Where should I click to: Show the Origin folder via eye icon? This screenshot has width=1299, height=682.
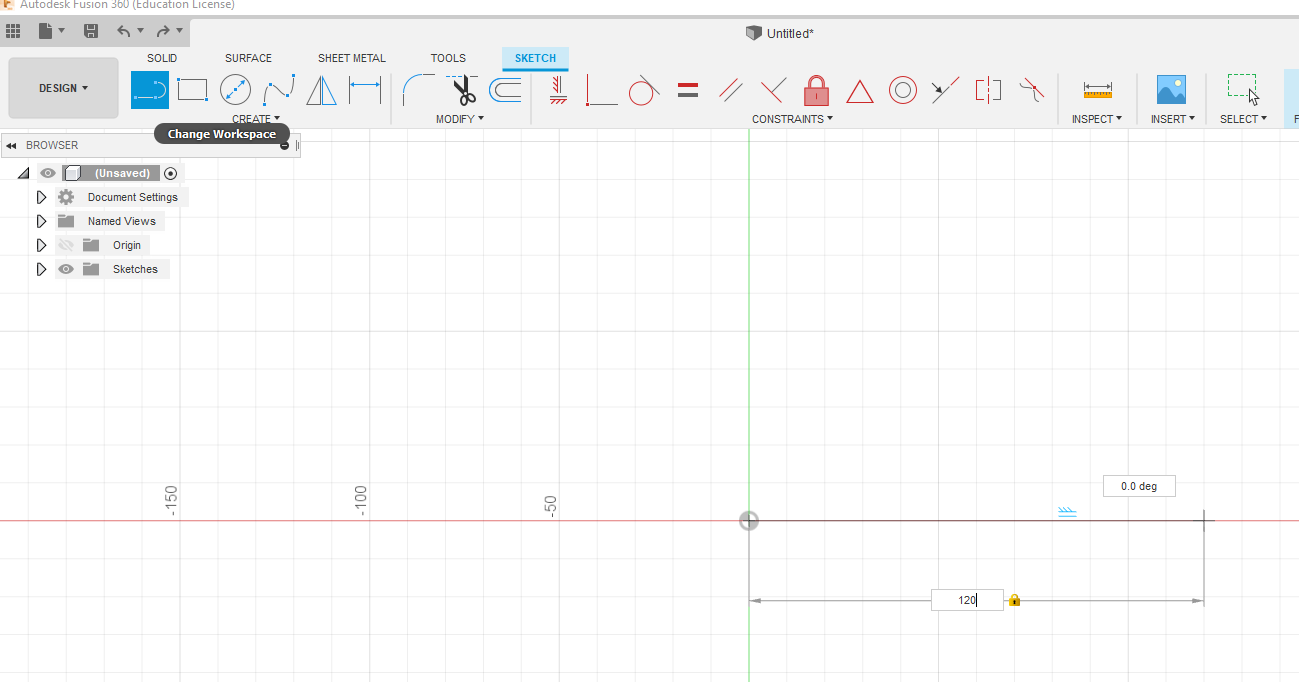tap(66, 245)
